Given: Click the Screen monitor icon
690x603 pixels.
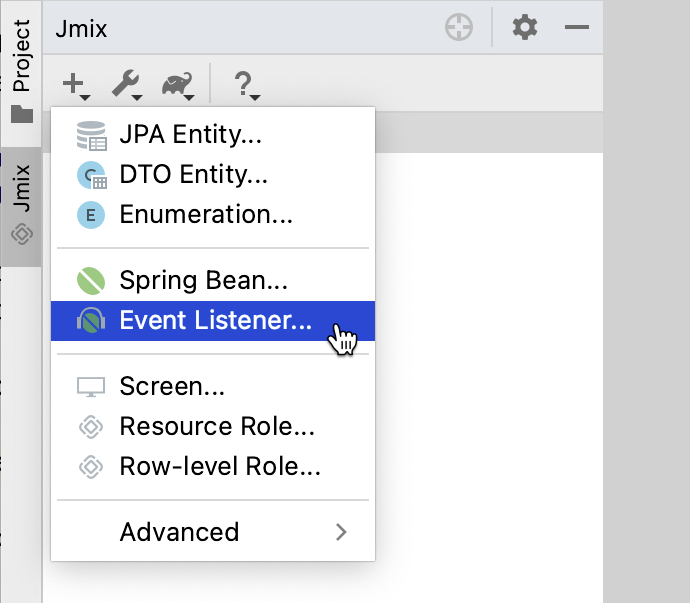Looking at the screenshot, I should pyautogui.click(x=91, y=387).
